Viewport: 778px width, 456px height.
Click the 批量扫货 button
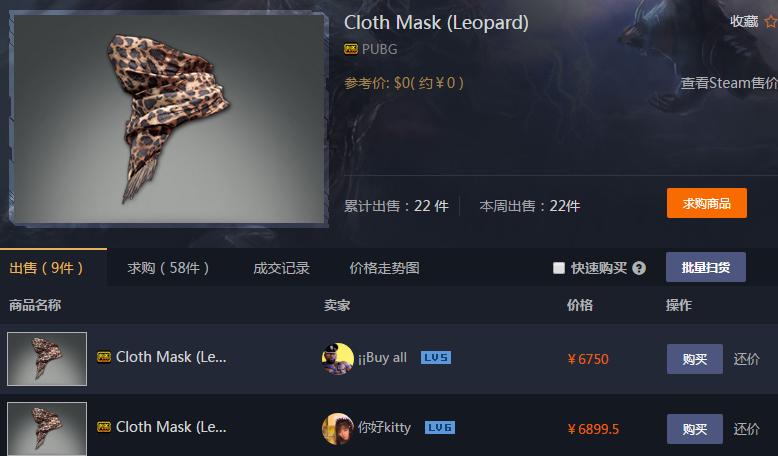(x=706, y=267)
